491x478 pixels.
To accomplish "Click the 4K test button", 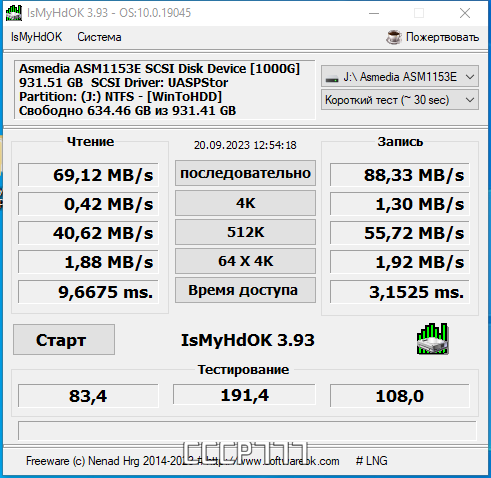I will [245, 203].
